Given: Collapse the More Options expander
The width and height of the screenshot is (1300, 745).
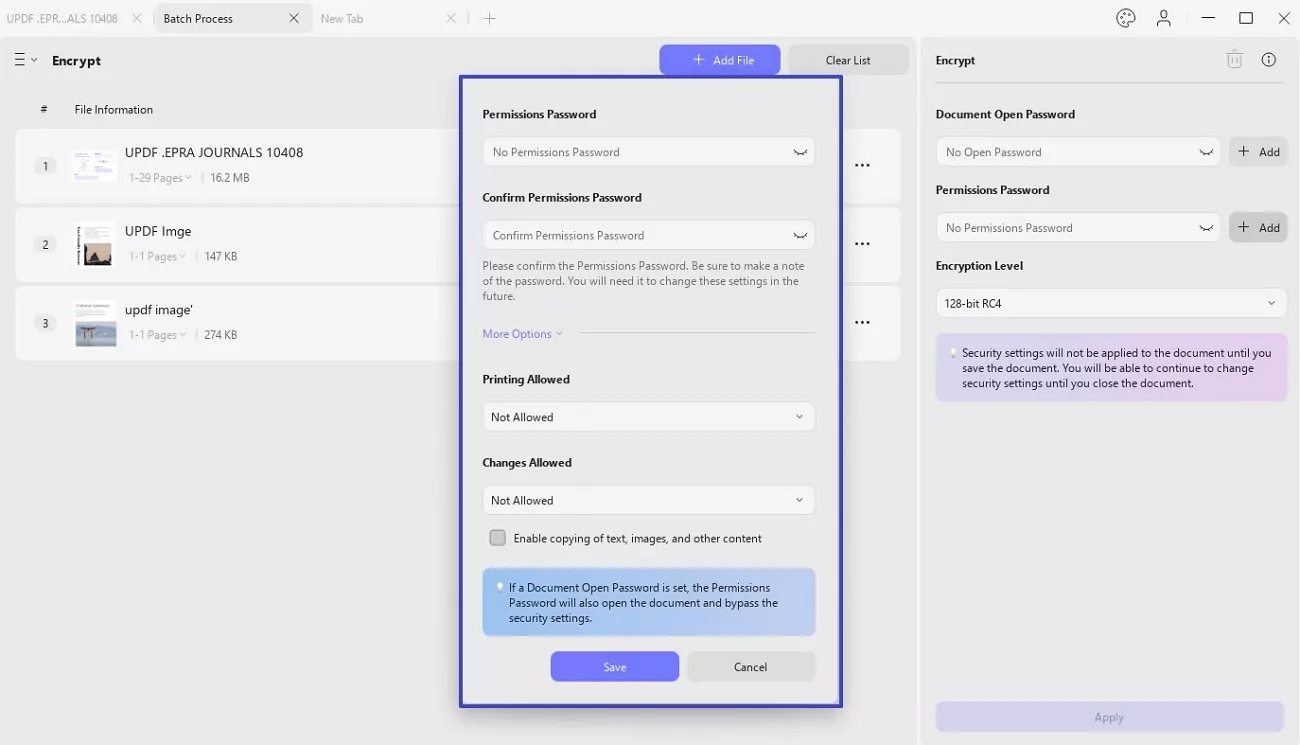Looking at the screenshot, I should pos(522,334).
